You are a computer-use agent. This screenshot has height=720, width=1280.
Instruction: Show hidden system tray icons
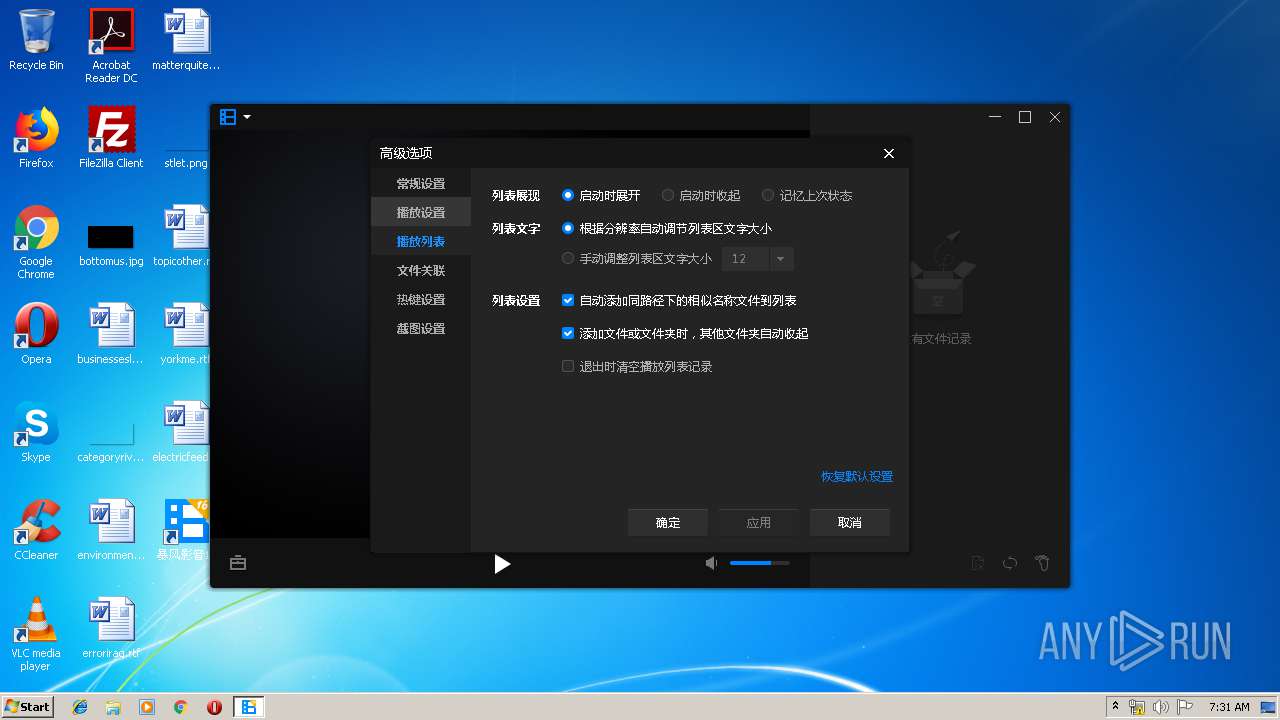tap(1115, 706)
